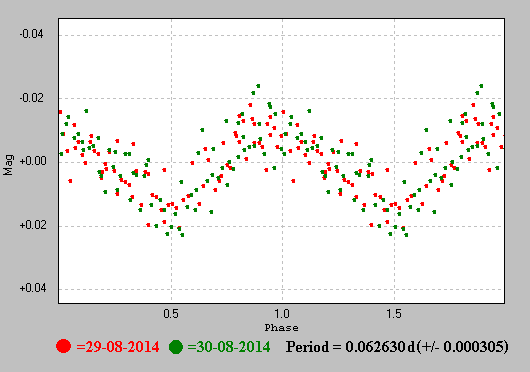The height and width of the screenshot is (372, 530).
Task: Click the +0.02 magnitude tick label
Action: pos(33,225)
